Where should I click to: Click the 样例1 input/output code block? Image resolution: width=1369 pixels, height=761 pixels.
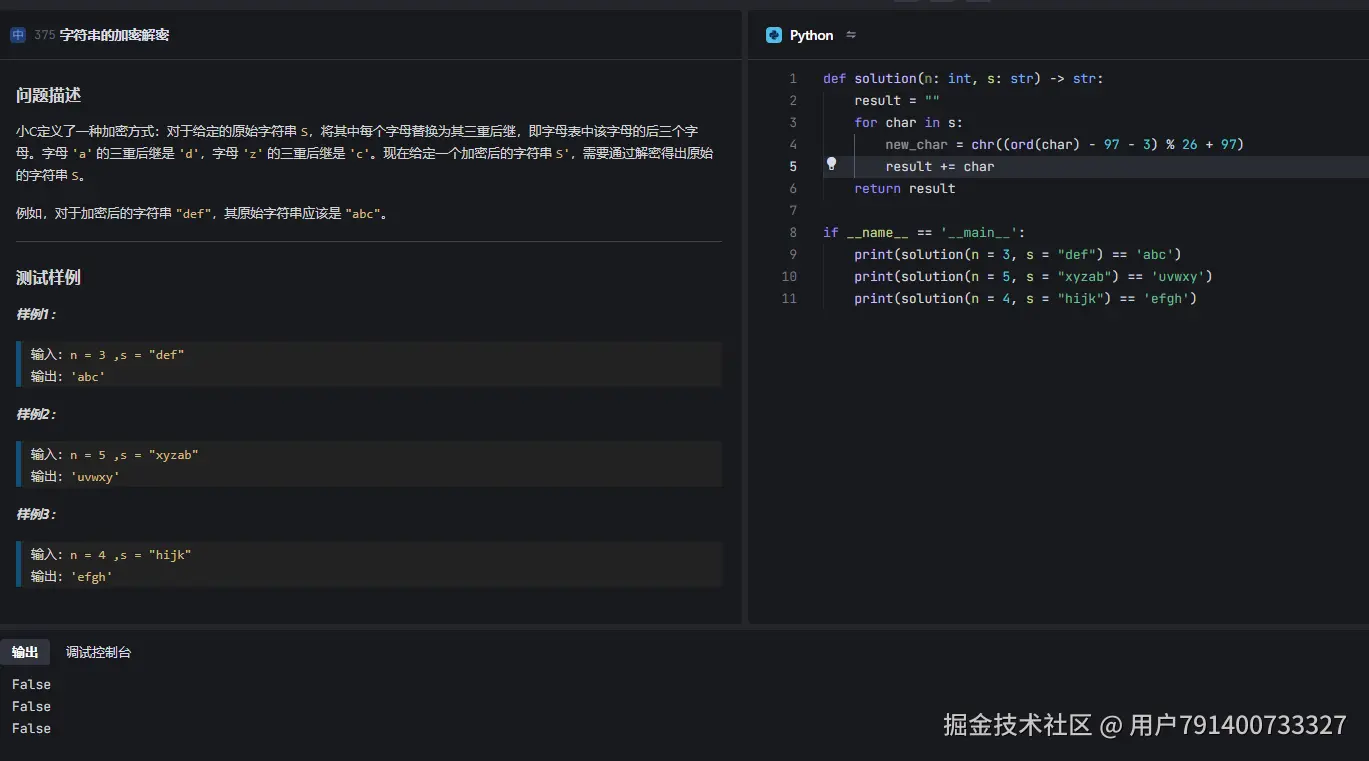pos(370,365)
